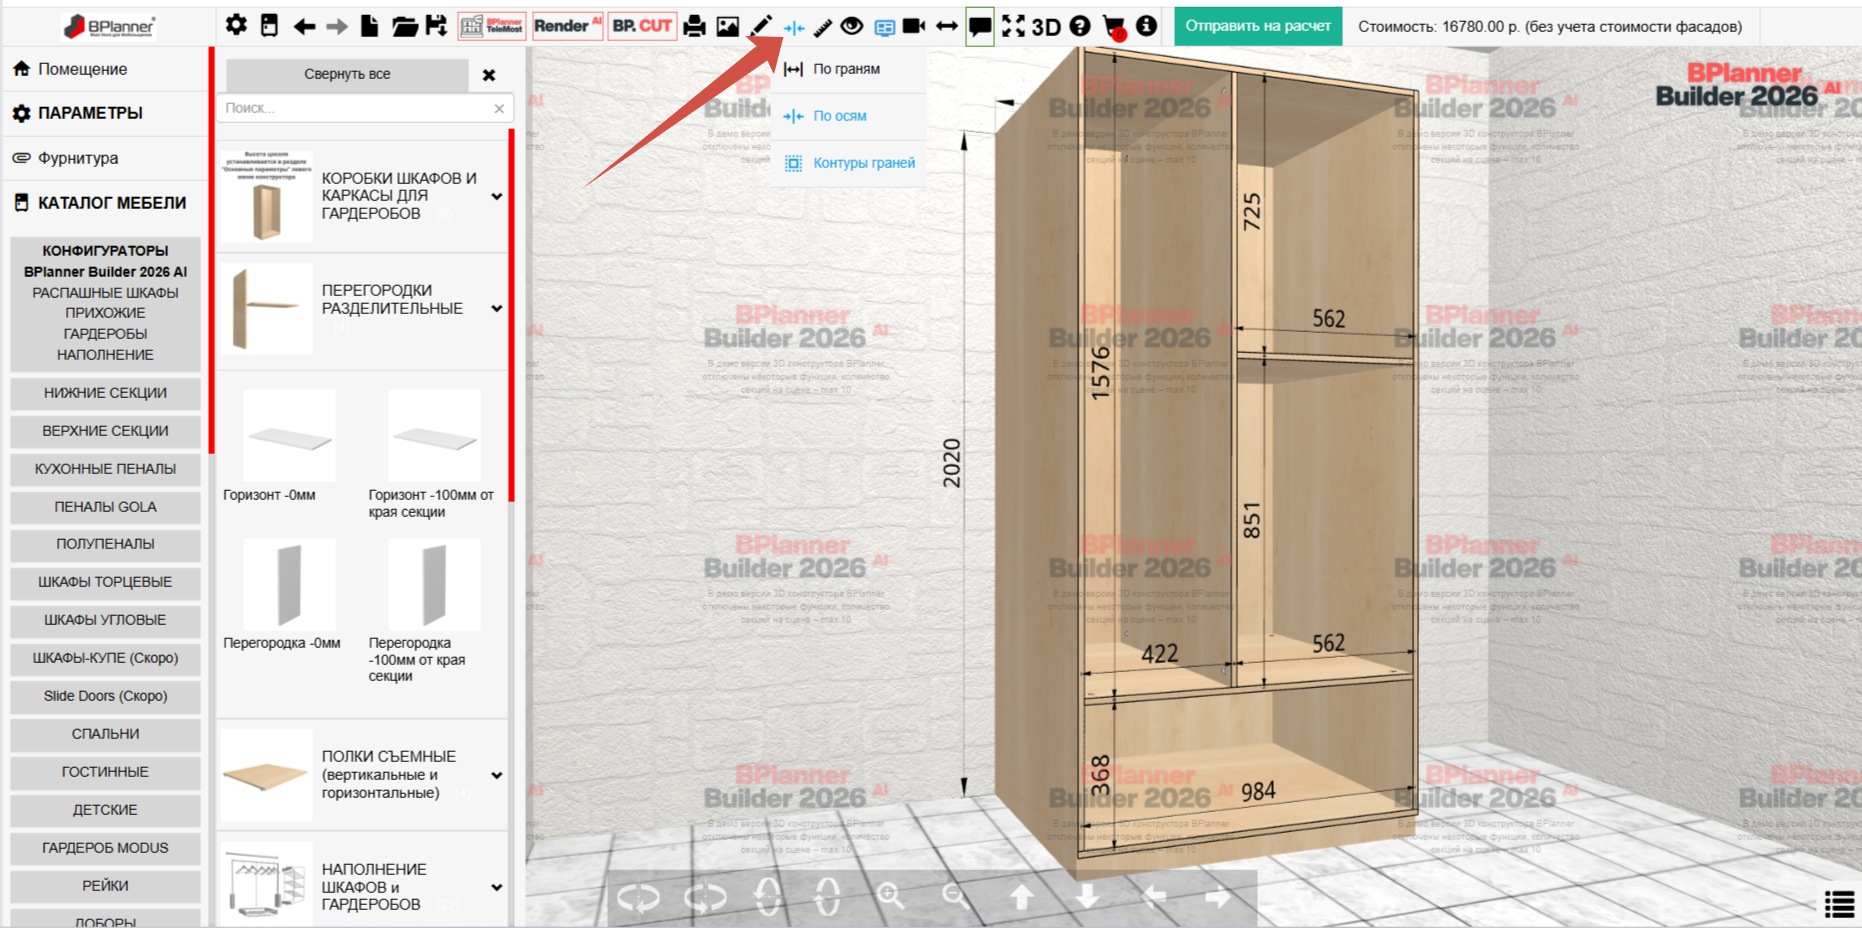Click the video camera icon
Viewport: 1862px width, 928px height.
[914, 26]
